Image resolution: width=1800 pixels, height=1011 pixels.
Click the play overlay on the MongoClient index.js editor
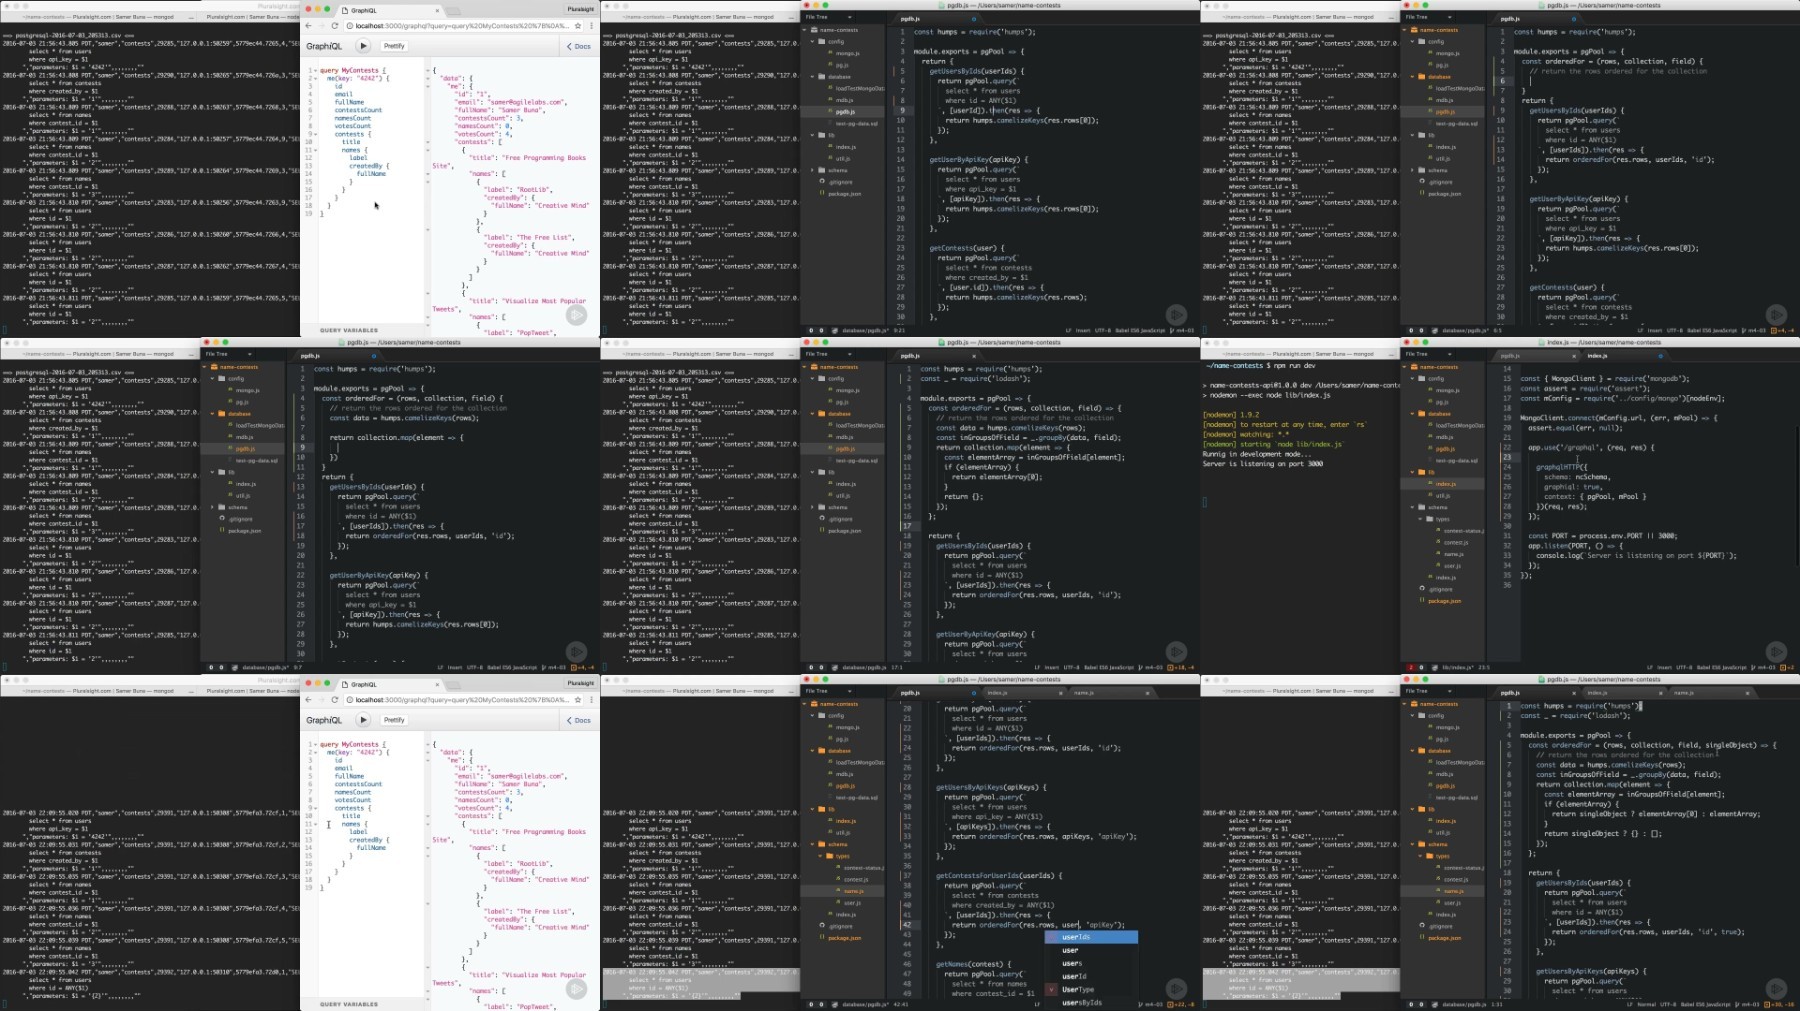click(x=1776, y=652)
